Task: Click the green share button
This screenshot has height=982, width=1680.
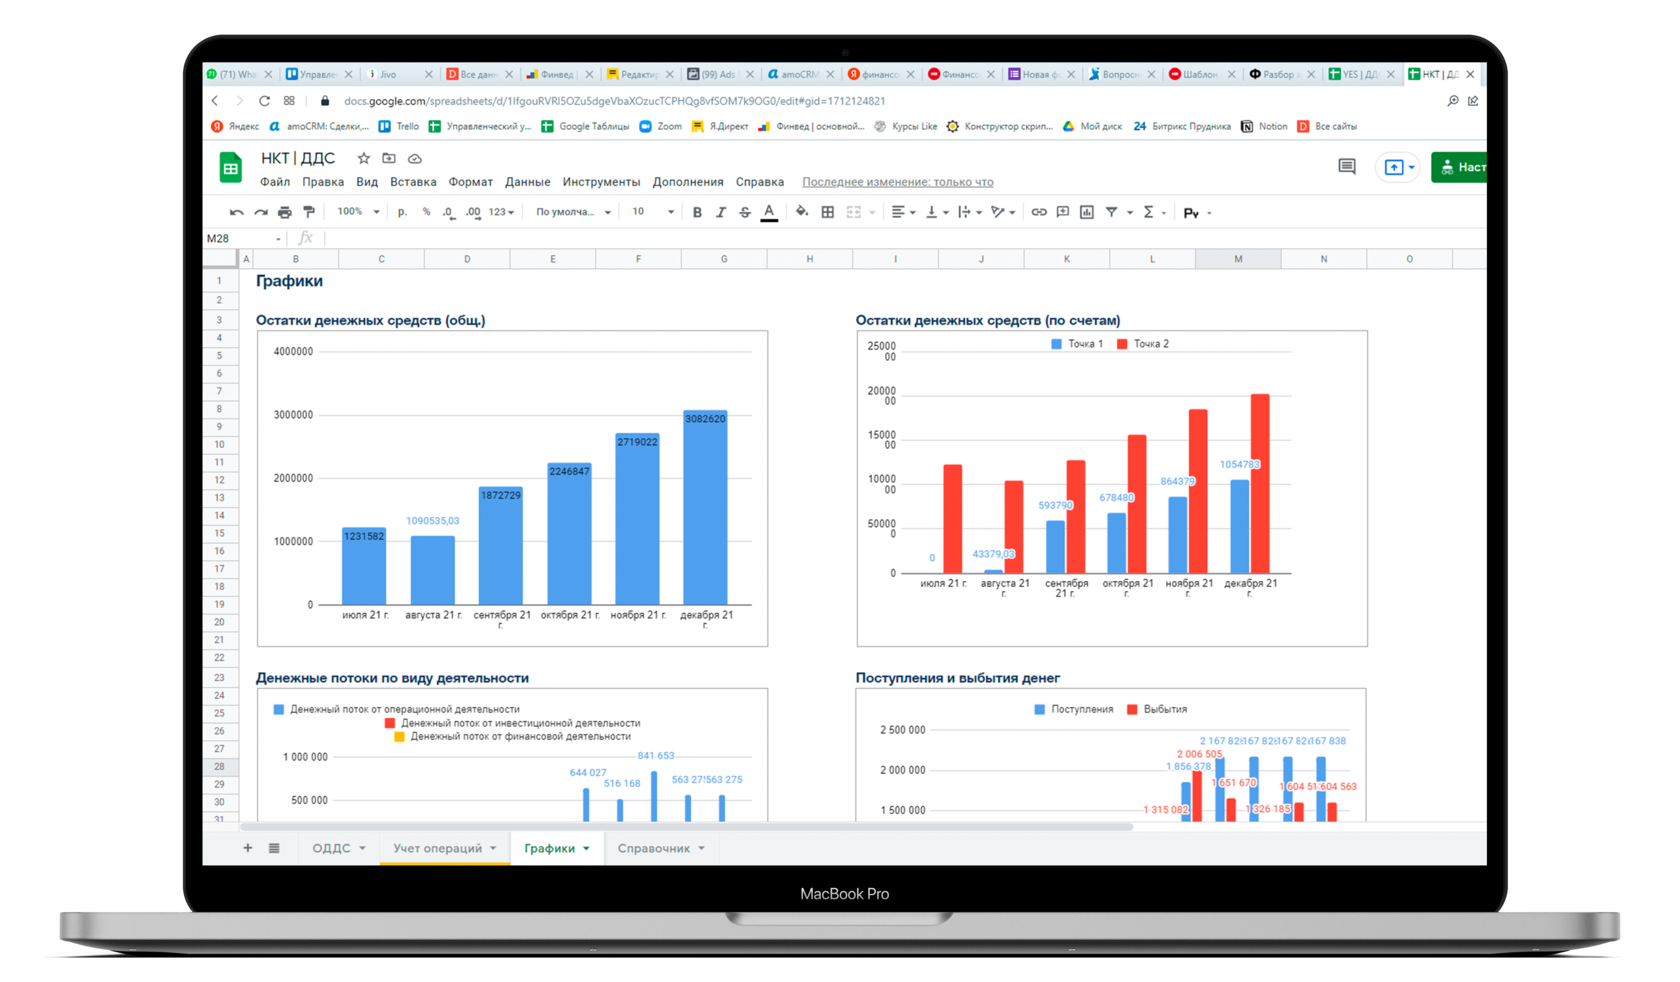Action: pyautogui.click(x=1459, y=167)
